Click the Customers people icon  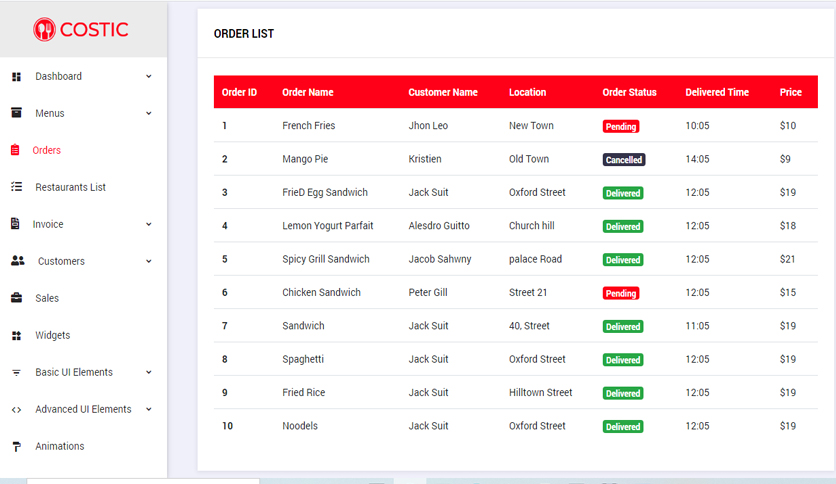pyautogui.click(x=18, y=261)
